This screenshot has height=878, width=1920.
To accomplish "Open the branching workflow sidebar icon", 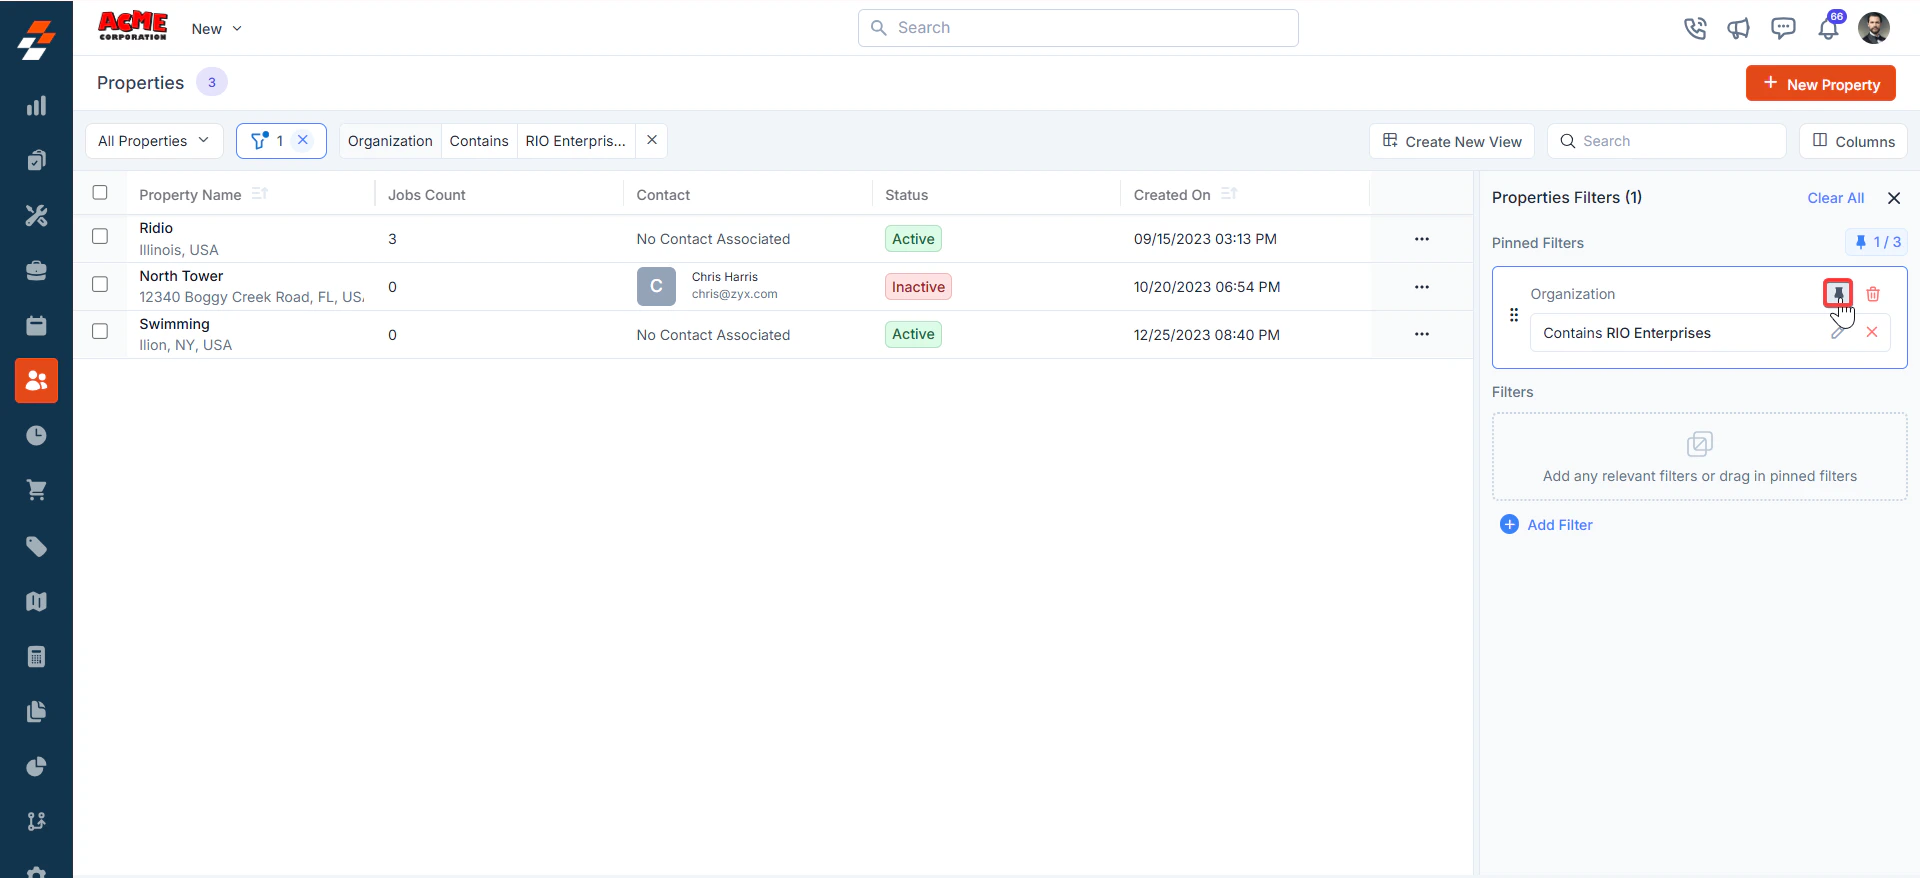I will [x=36, y=821].
